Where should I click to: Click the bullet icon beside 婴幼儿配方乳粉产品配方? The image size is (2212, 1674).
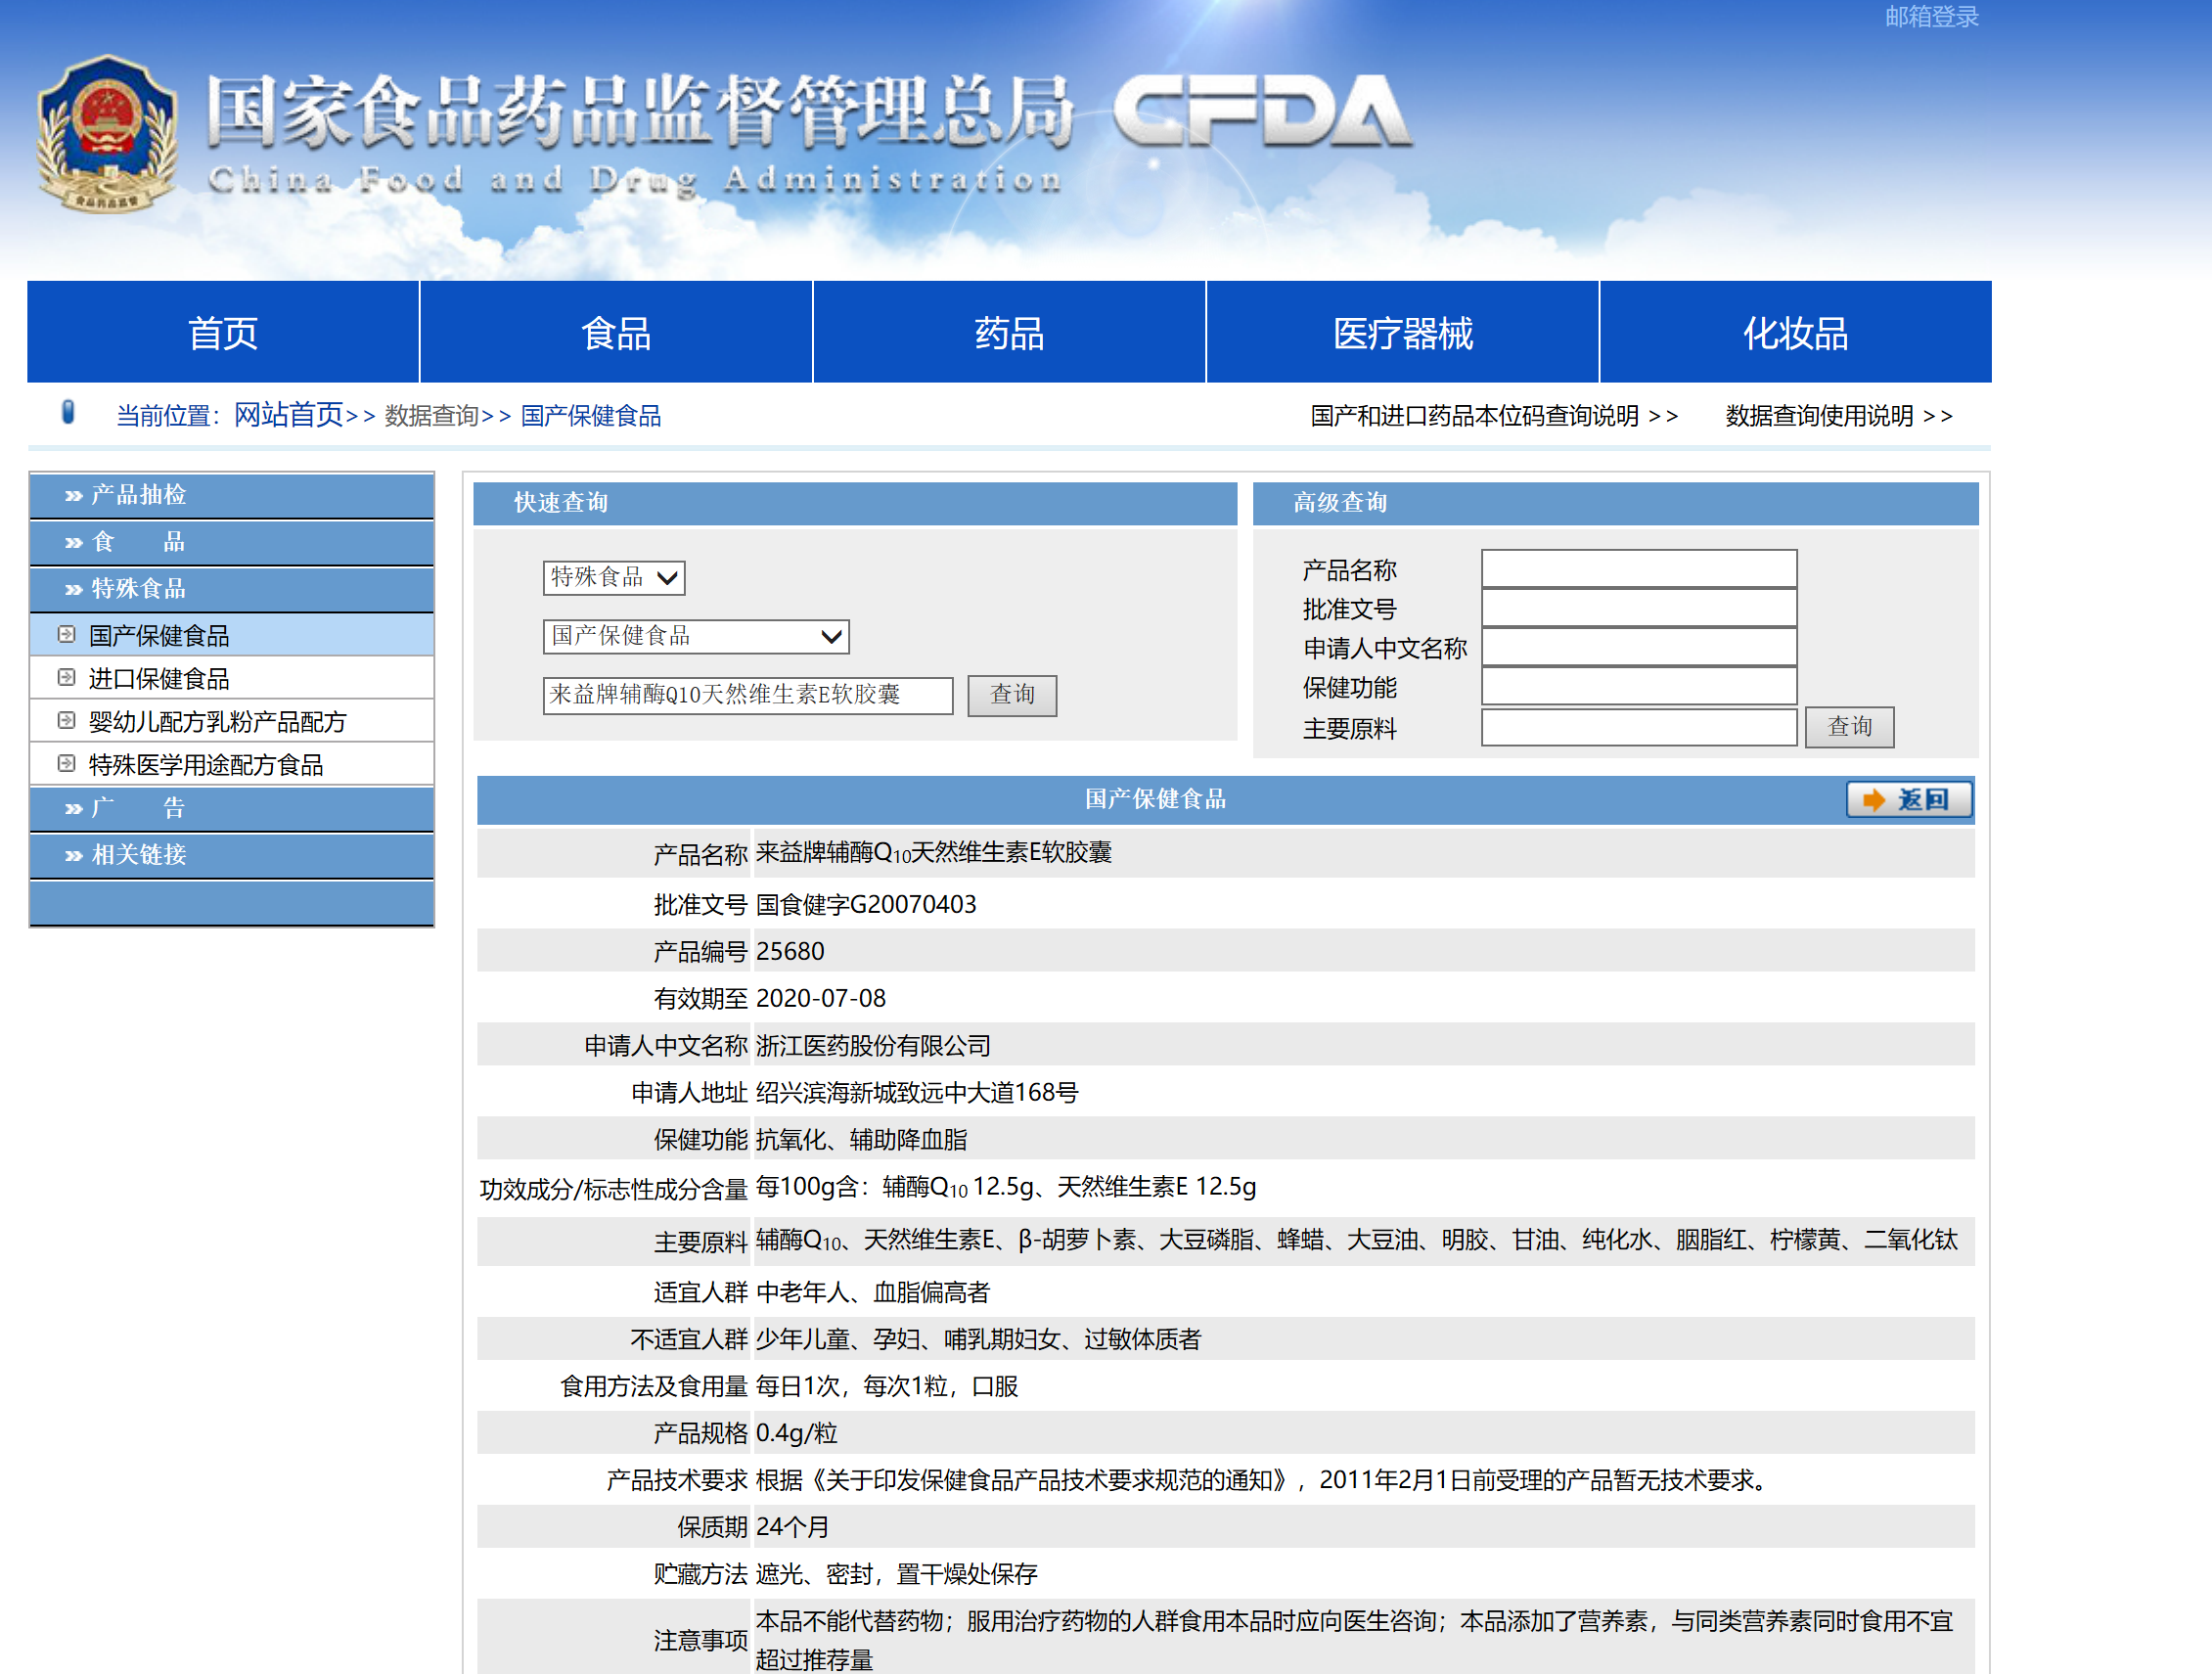click(x=67, y=721)
